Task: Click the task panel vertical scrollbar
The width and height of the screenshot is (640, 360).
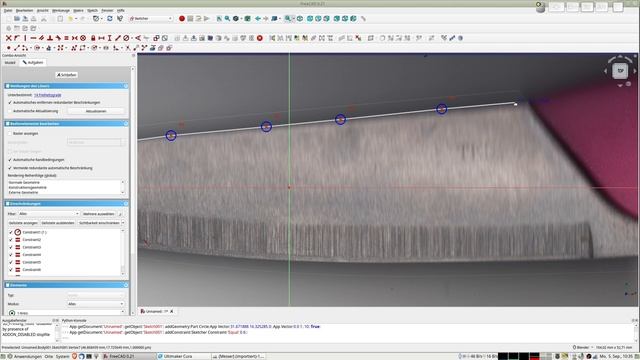Action: pos(132,191)
